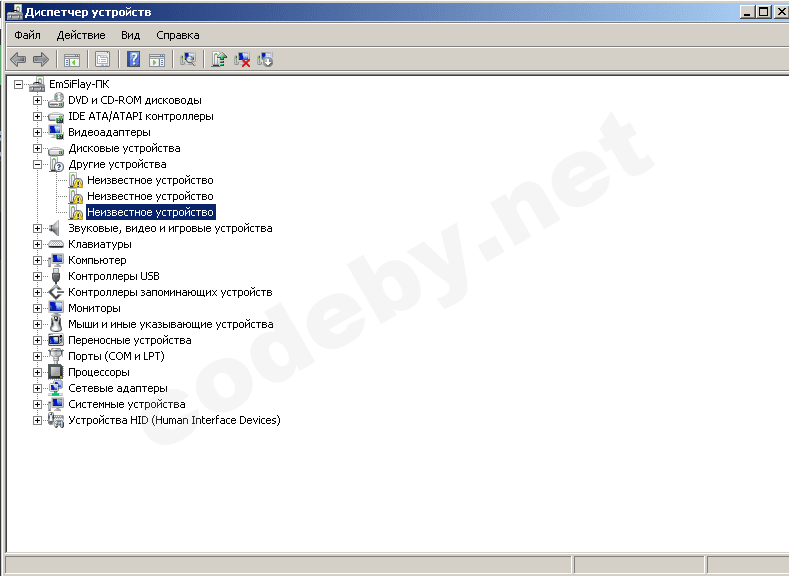
Task: Select the Процессоры label
Action: [x=99, y=372]
